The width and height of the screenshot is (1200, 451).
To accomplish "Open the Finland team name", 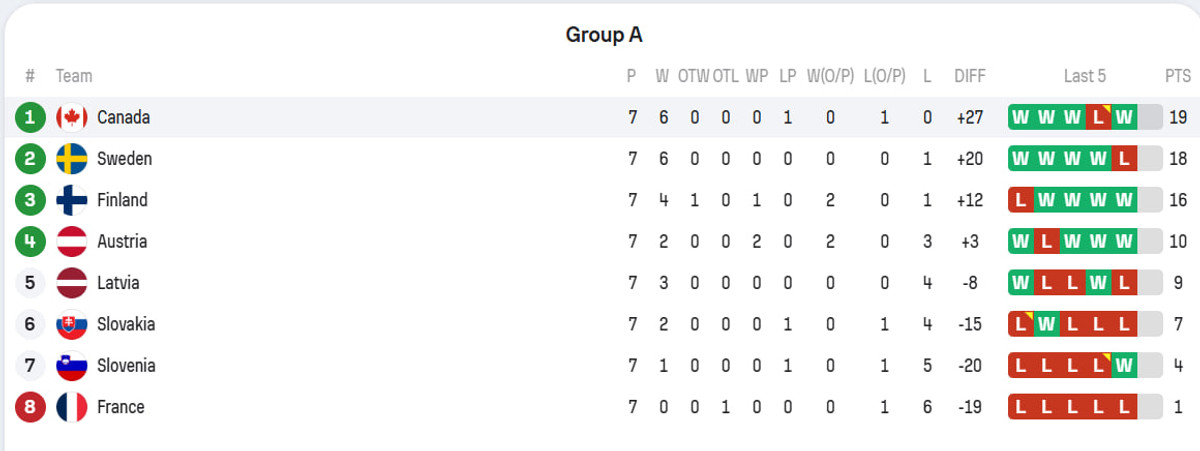I will pyautogui.click(x=122, y=200).
